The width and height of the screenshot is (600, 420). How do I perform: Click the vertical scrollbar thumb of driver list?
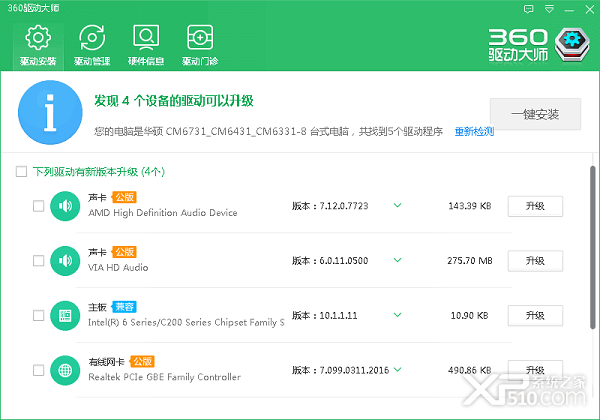point(592,247)
